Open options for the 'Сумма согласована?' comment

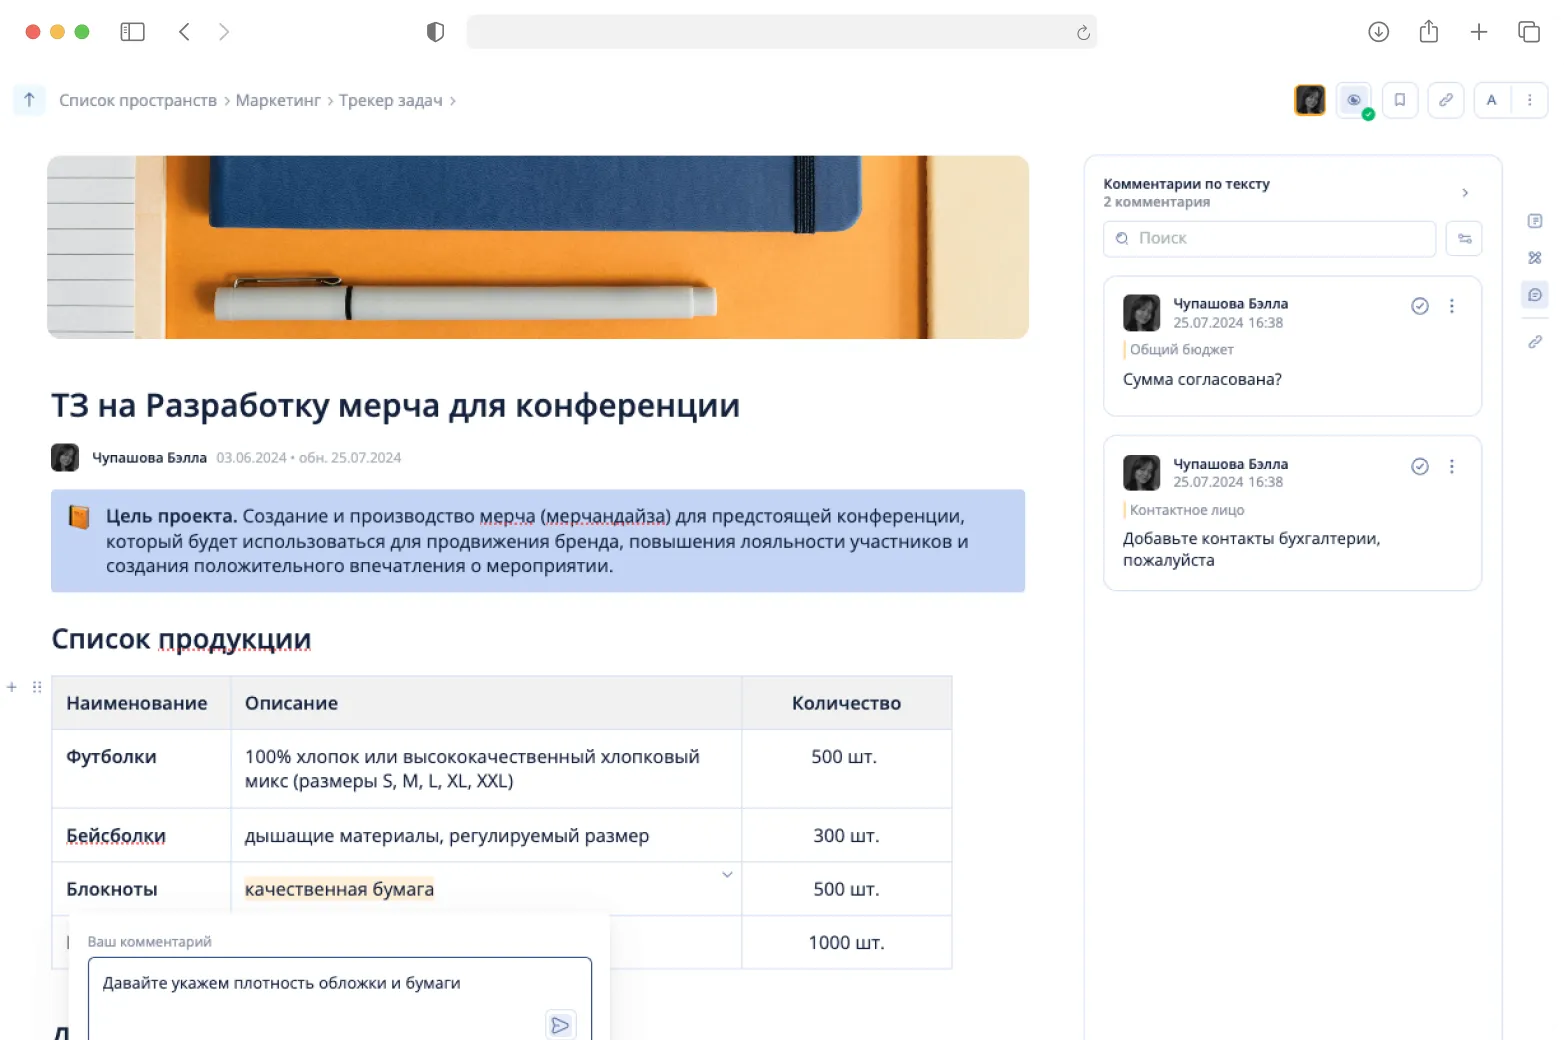coord(1452,306)
